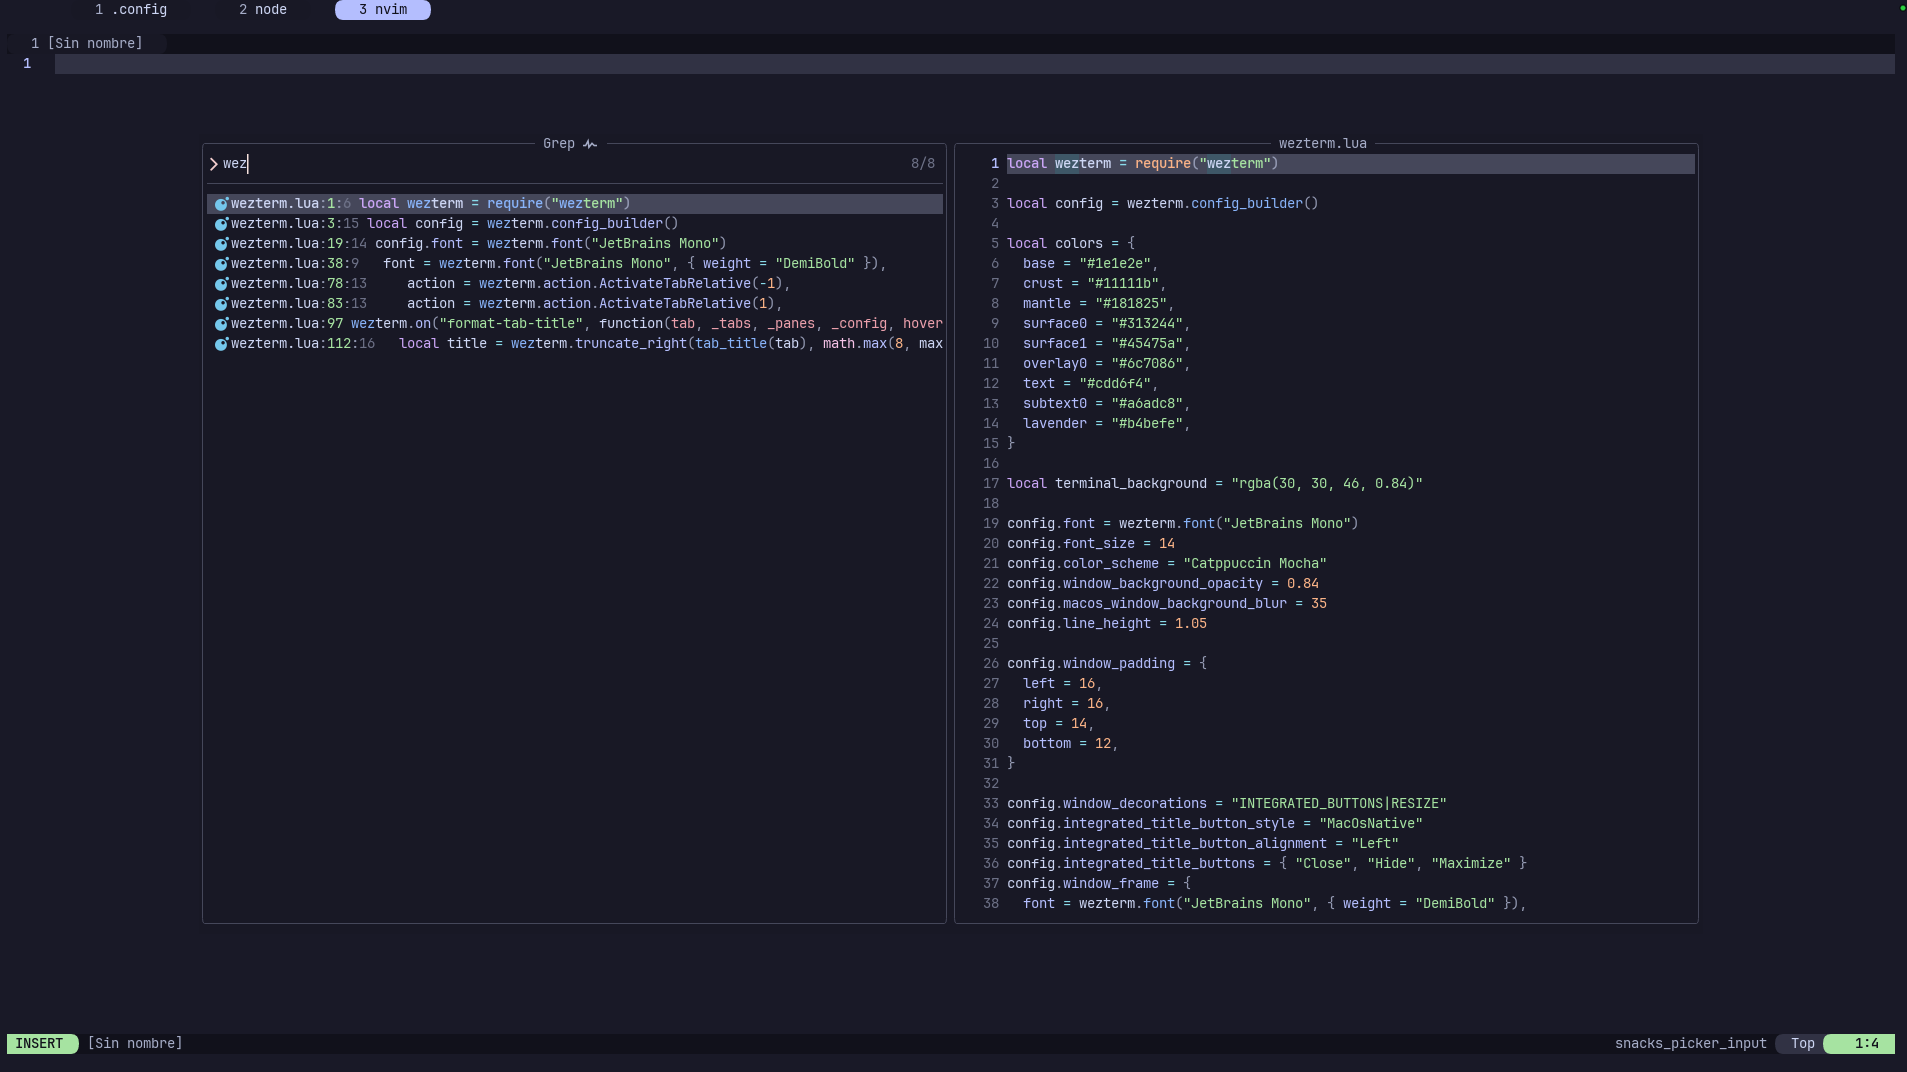Click preview line 'surface1 = "#45475a"'
This screenshot has height=1072, width=1907.
[x=1106, y=344]
